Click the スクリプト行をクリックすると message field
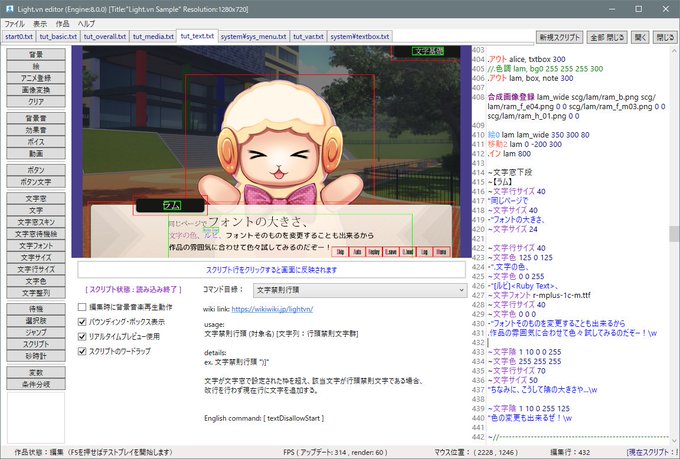Image resolution: width=680 pixels, height=459 pixels. tap(271, 270)
